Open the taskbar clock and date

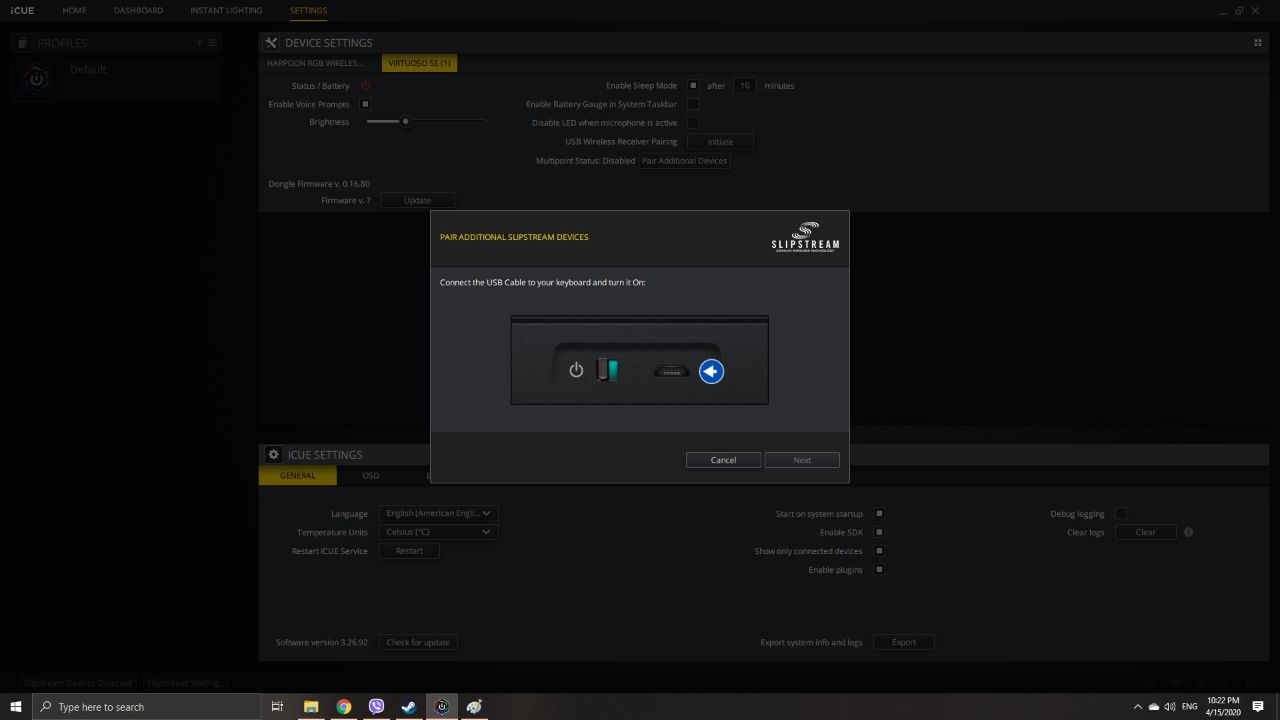(1224, 707)
